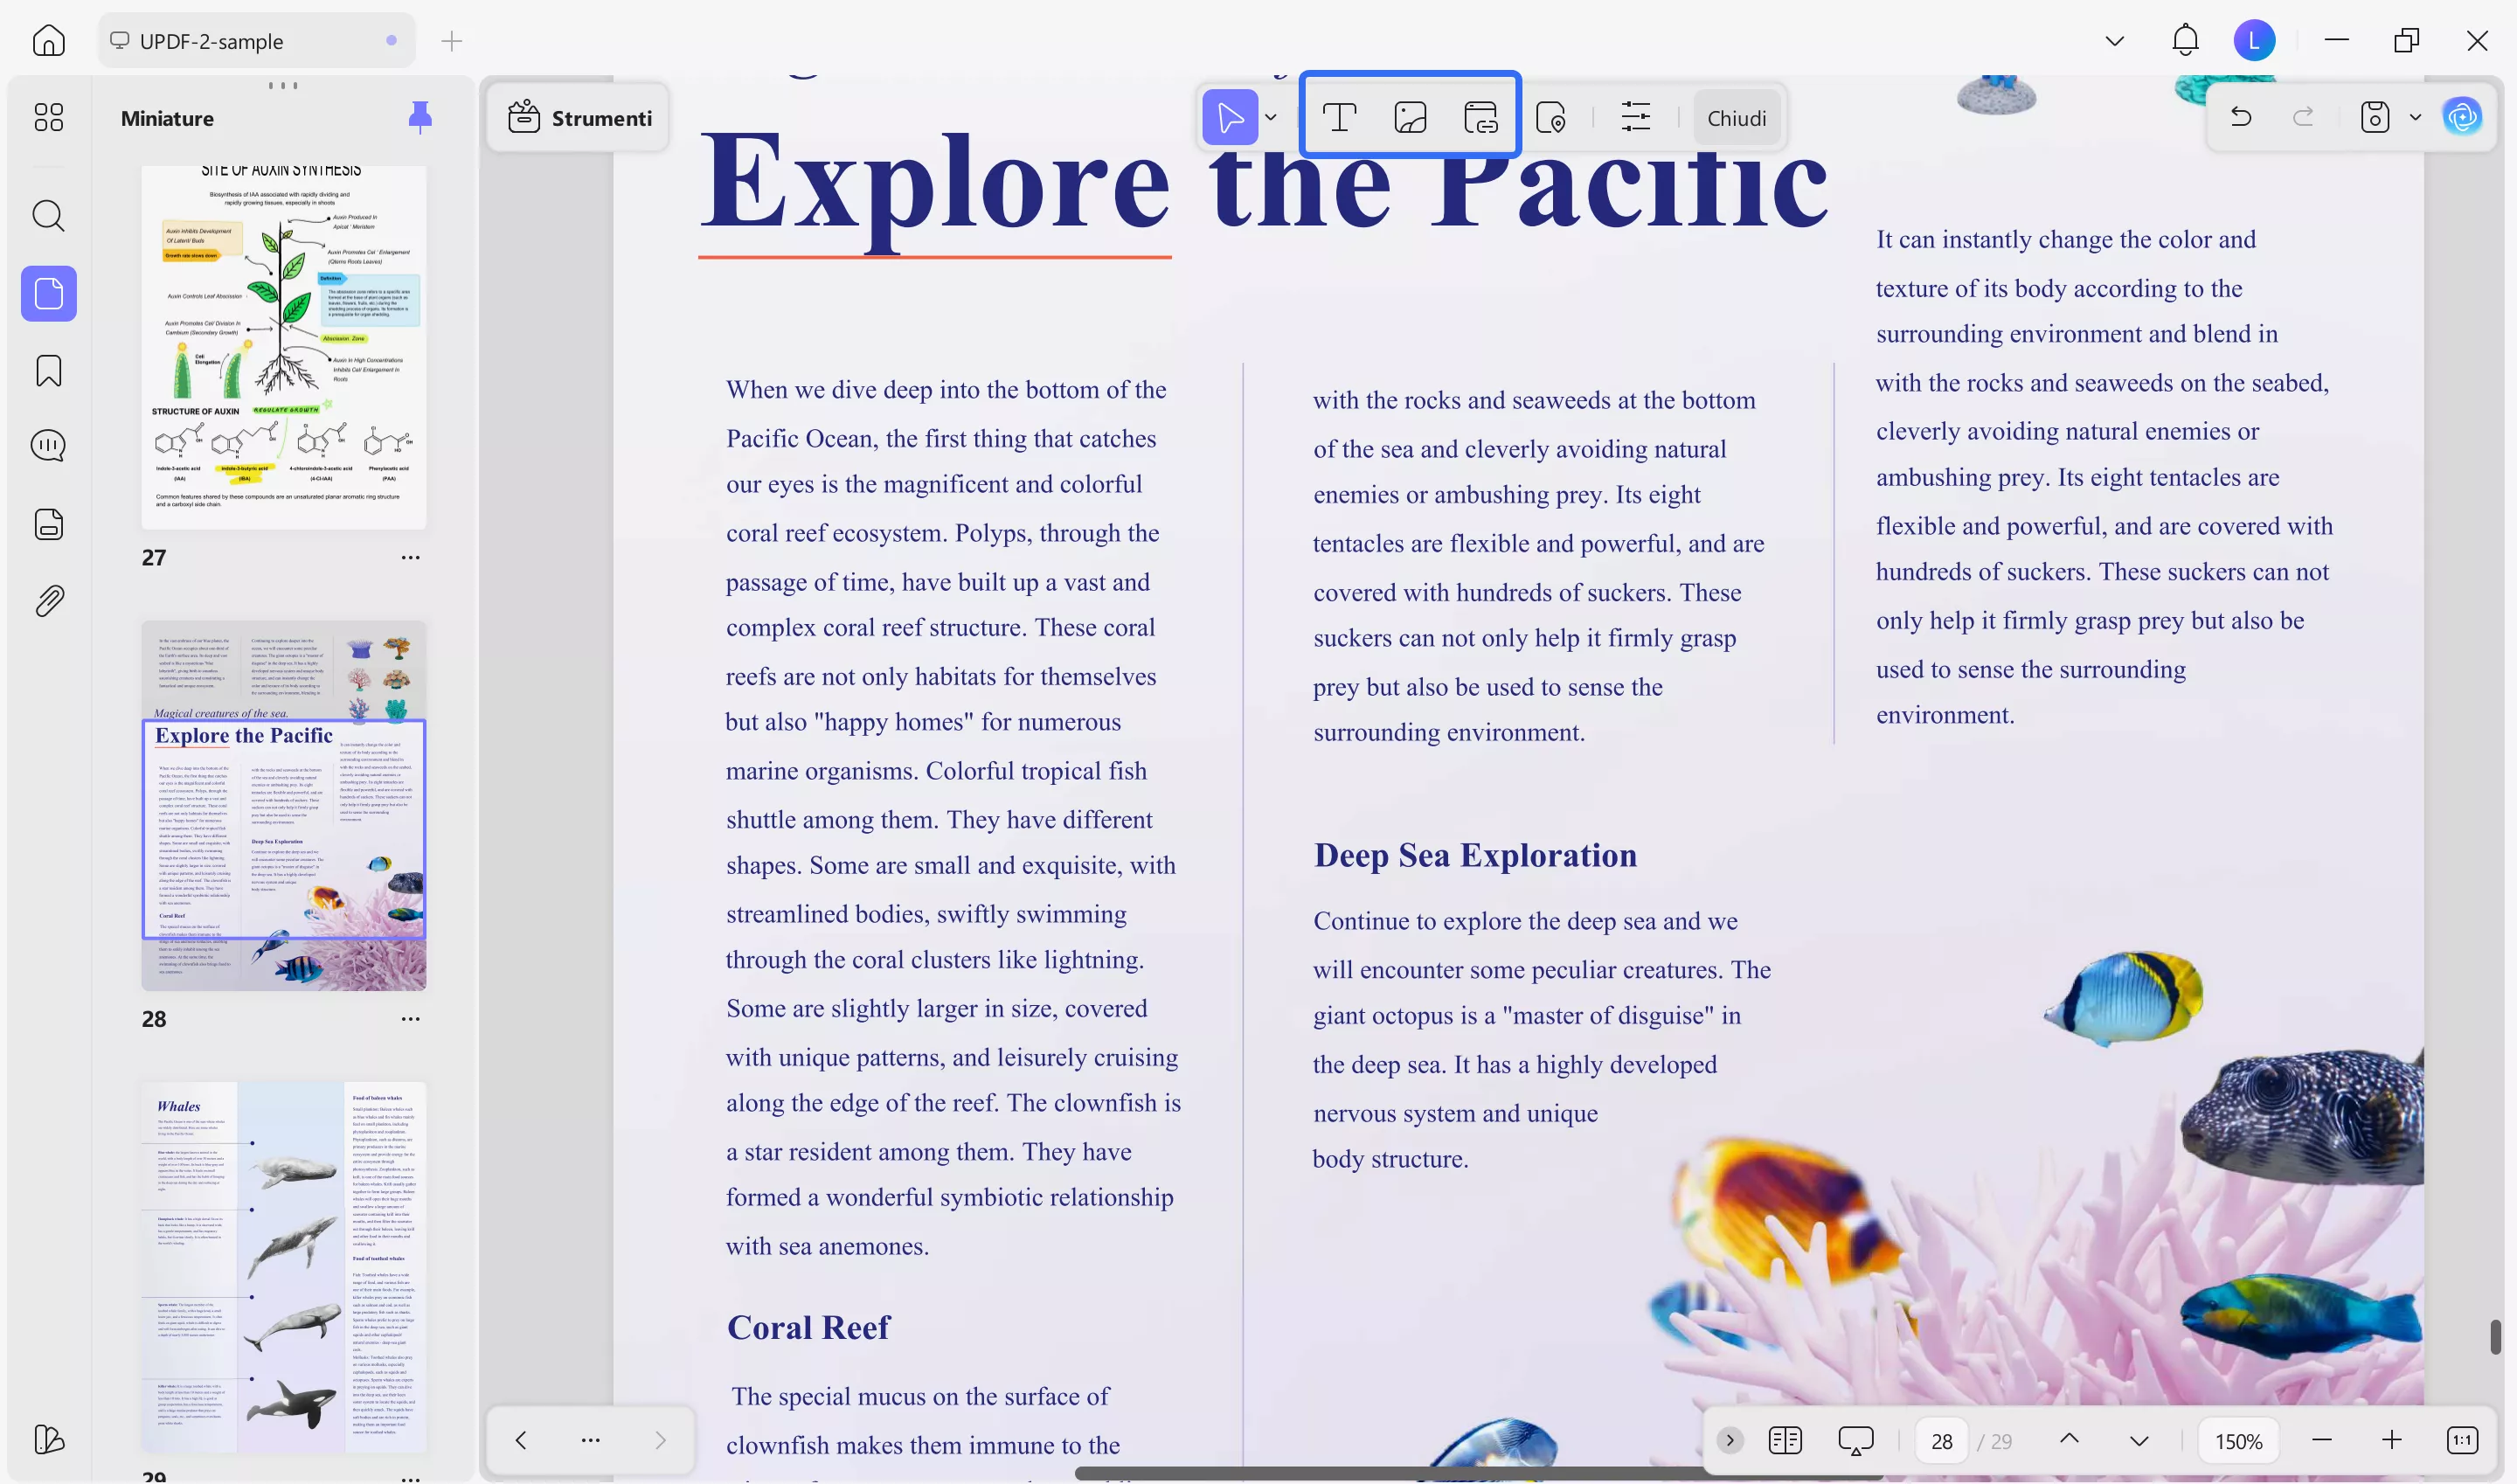The width and height of the screenshot is (2517, 1484).
Task: Expand the selection tool dropdown arrow
Action: pyautogui.click(x=1271, y=117)
